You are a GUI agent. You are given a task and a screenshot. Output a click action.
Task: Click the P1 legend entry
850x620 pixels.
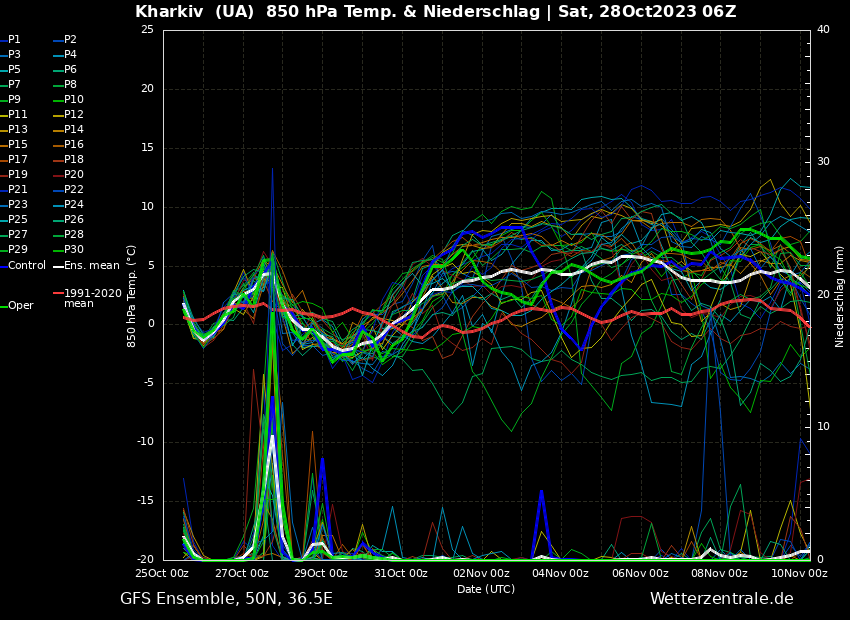(x=14, y=40)
